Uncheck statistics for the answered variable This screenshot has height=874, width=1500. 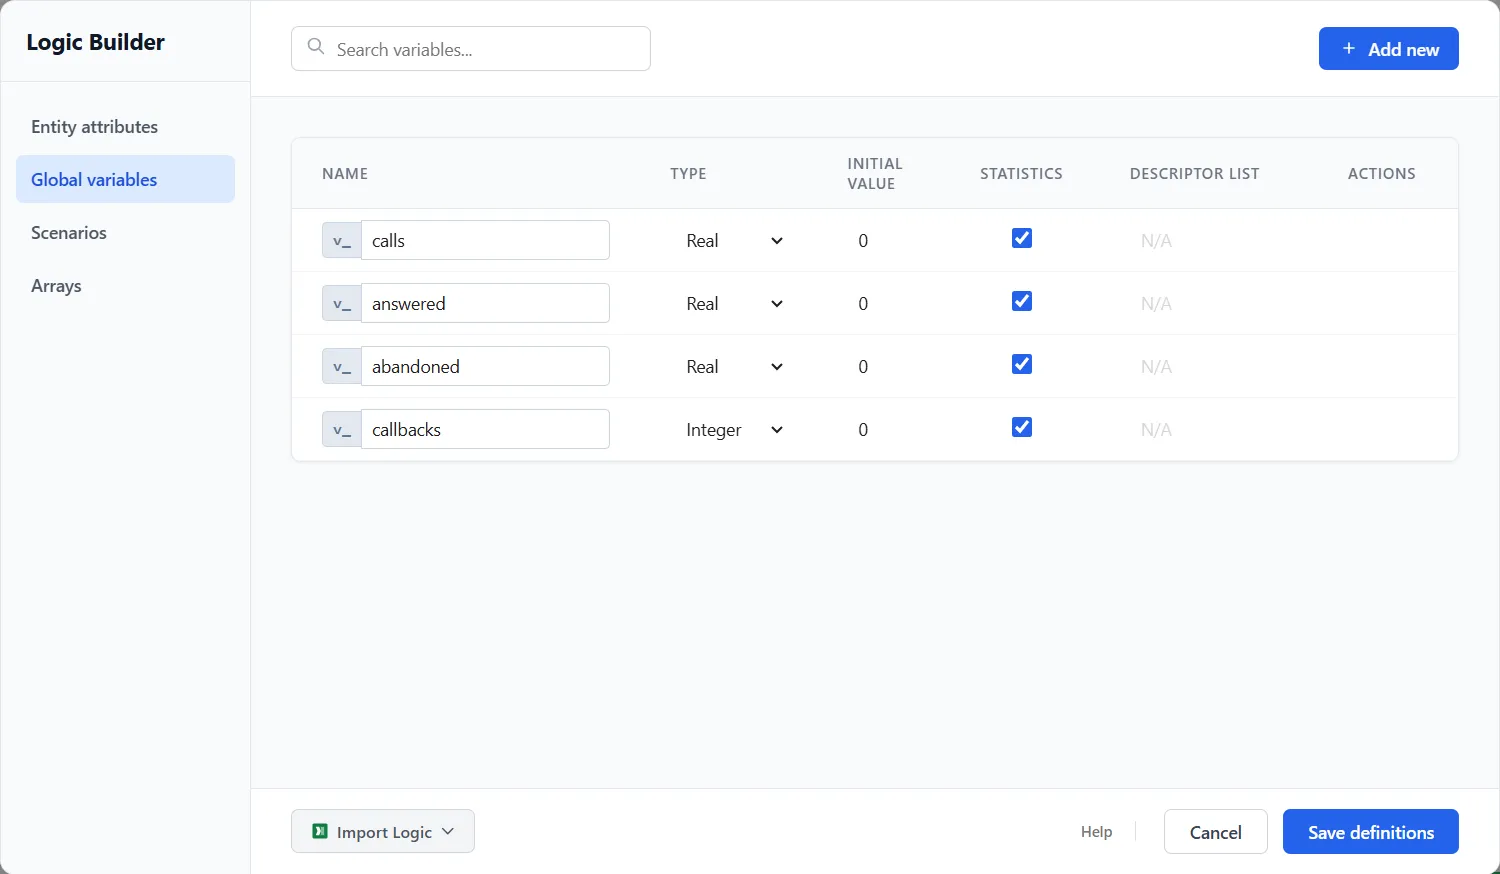tap(1021, 301)
